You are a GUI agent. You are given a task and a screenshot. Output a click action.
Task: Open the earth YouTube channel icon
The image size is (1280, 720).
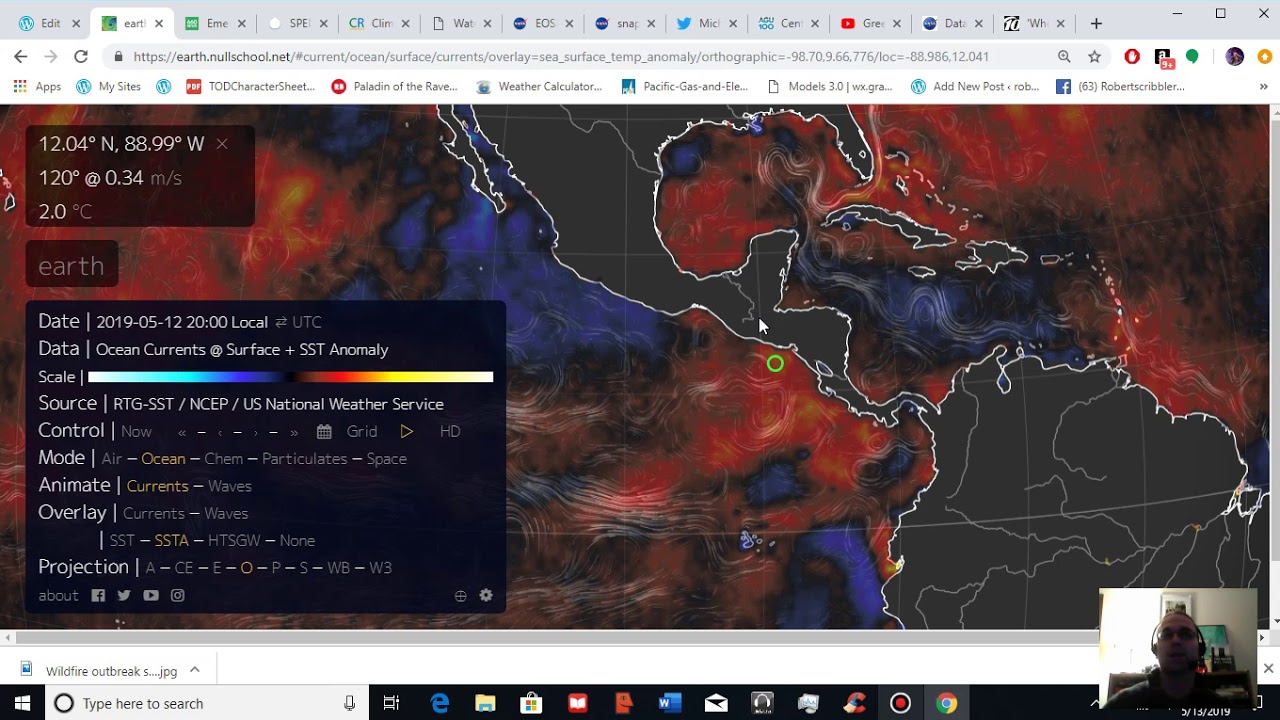tap(151, 595)
